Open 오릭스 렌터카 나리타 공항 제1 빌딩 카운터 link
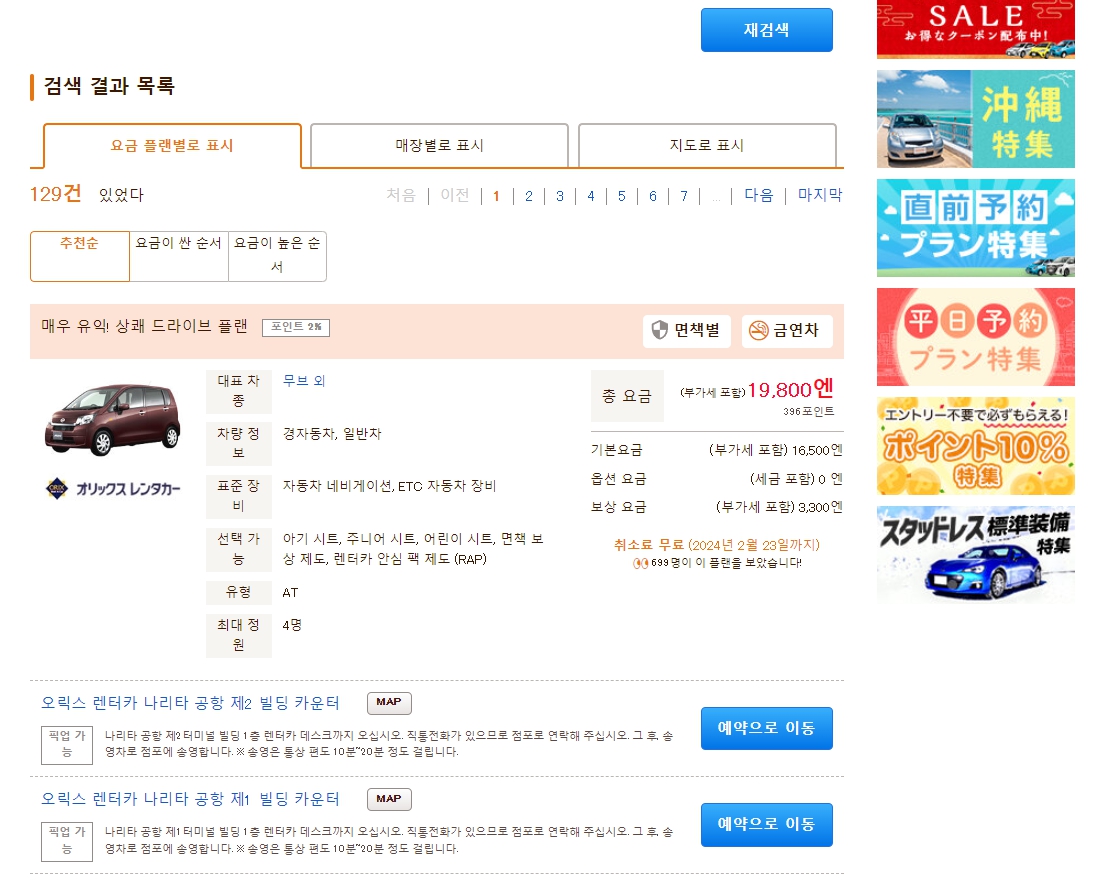 pos(190,799)
